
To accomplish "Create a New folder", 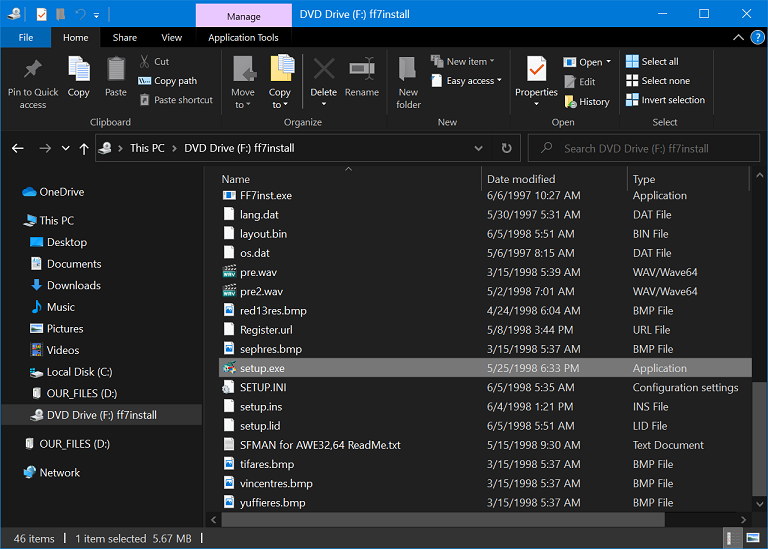I will click(x=408, y=82).
